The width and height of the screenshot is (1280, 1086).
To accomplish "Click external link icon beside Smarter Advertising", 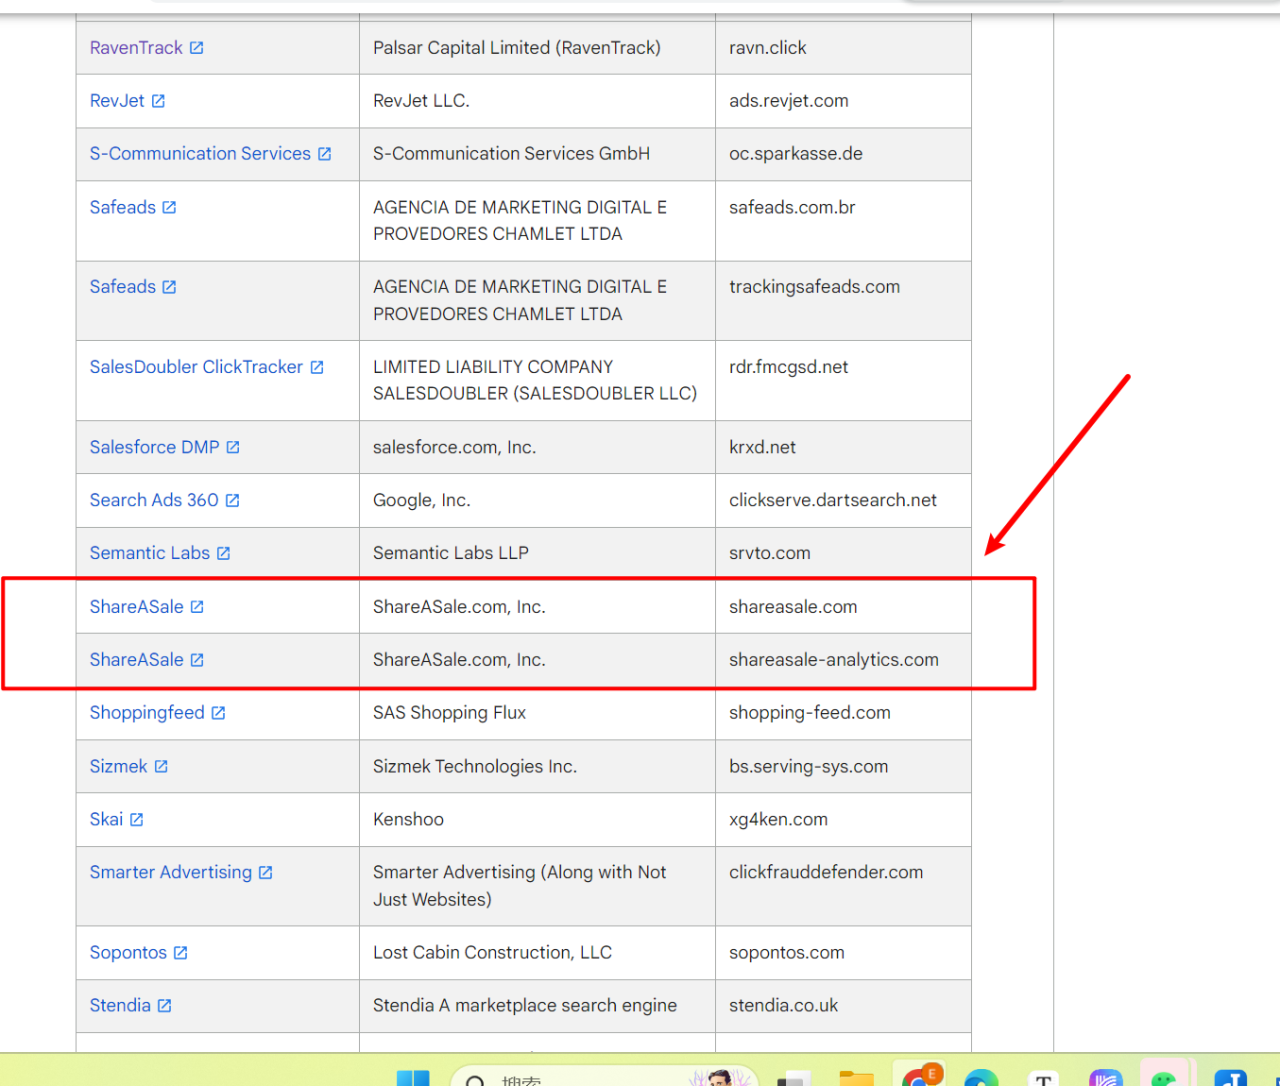I will pos(266,873).
